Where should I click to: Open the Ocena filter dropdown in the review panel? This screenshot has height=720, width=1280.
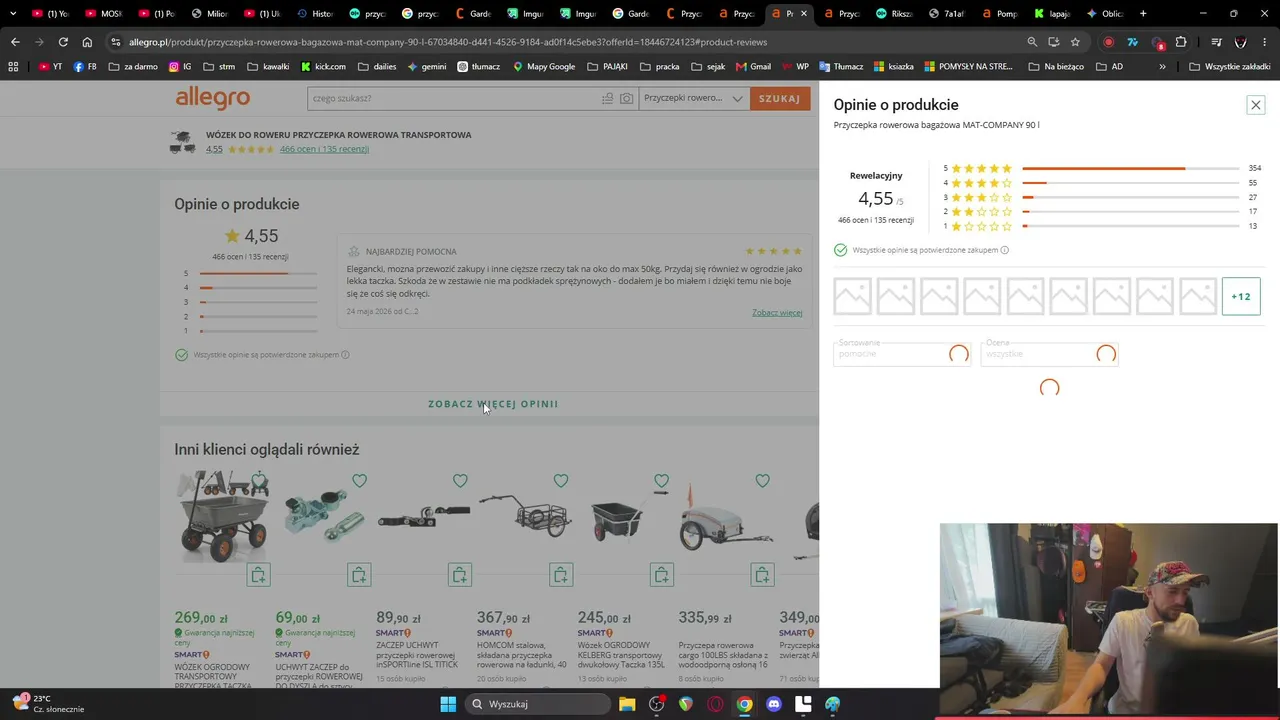[x=1049, y=354]
